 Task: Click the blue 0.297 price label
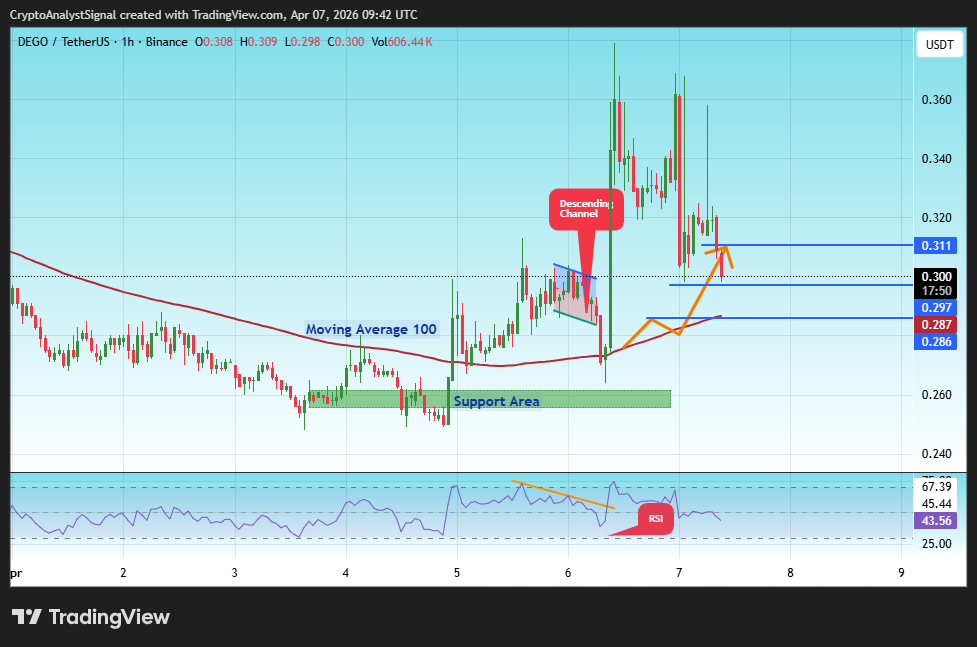pos(936,307)
